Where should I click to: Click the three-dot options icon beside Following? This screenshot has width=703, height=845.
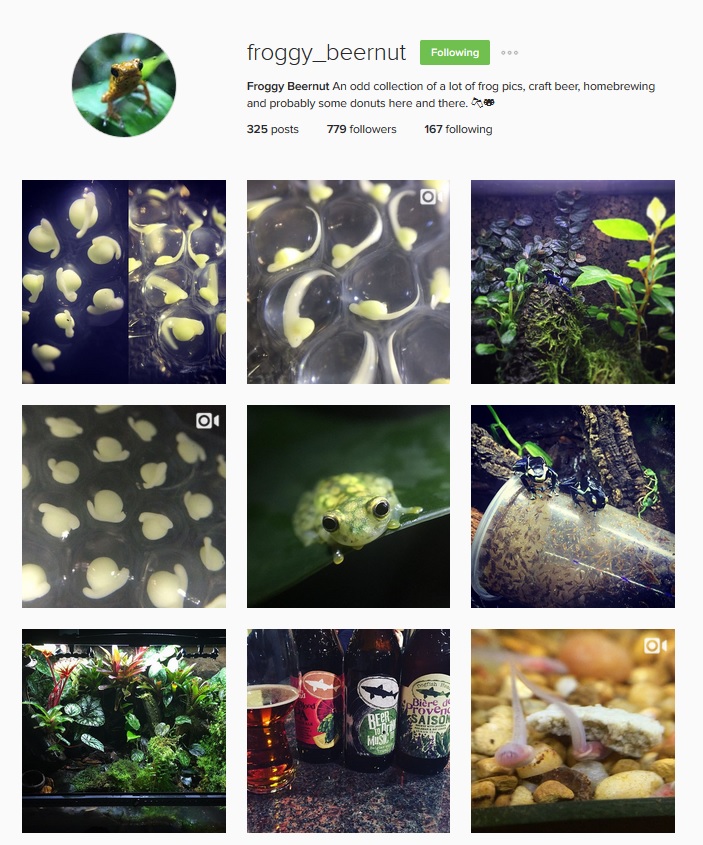[x=509, y=53]
